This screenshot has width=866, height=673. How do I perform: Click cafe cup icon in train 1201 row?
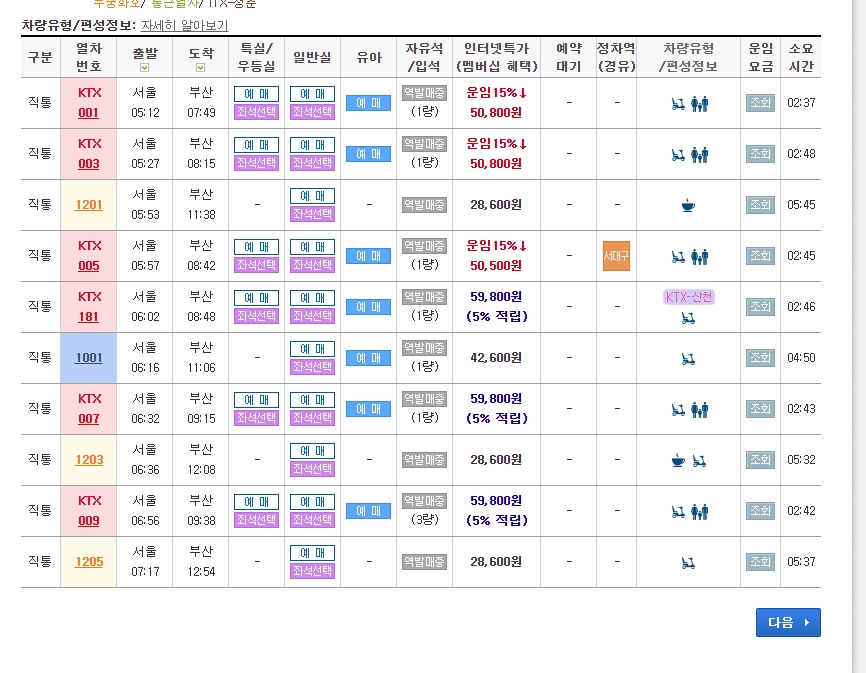tap(688, 205)
